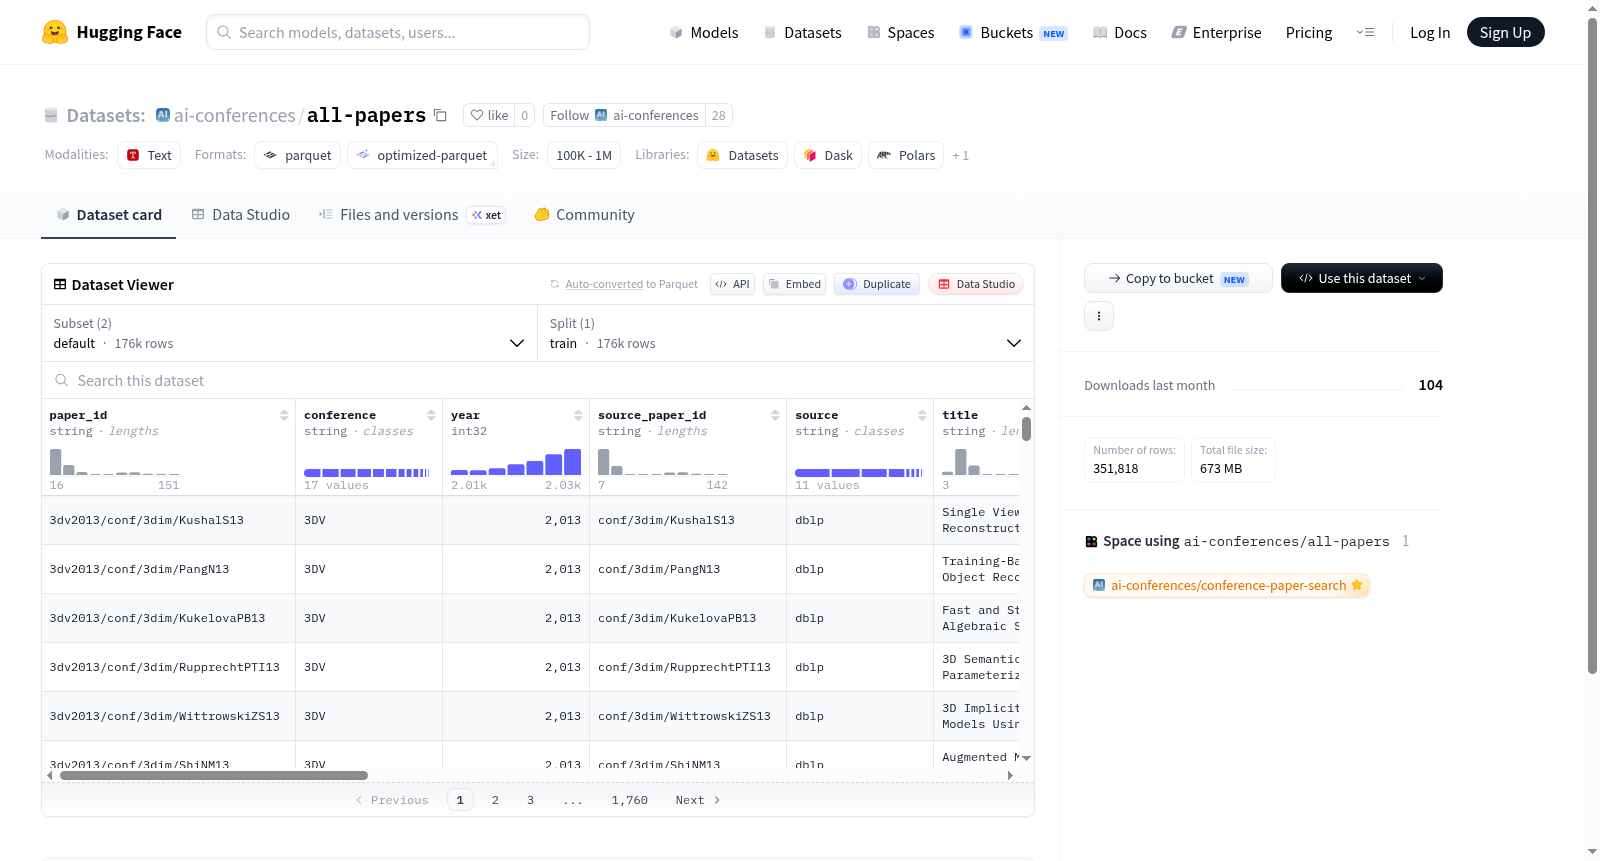Focus the Search this dataset field
Viewport: 1600px width, 861px height.
click(x=538, y=380)
